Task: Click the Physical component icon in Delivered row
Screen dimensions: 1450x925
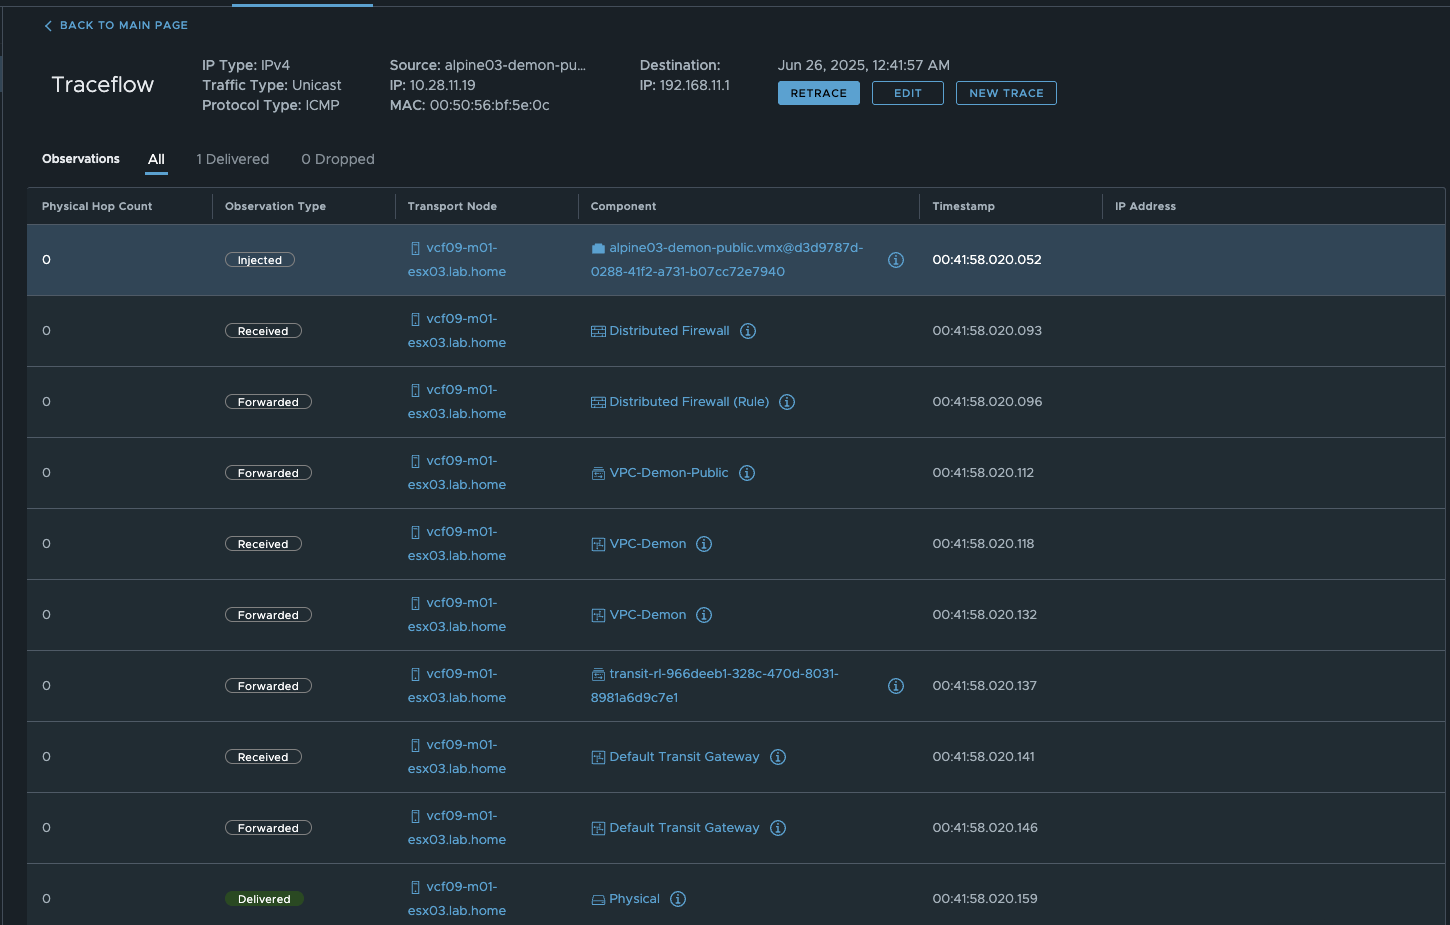Action: click(x=596, y=898)
